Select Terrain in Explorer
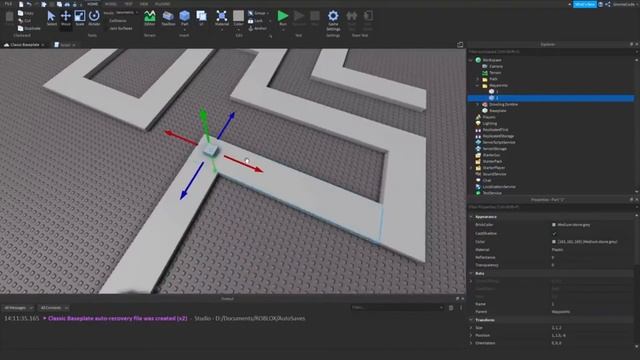 tap(495, 73)
